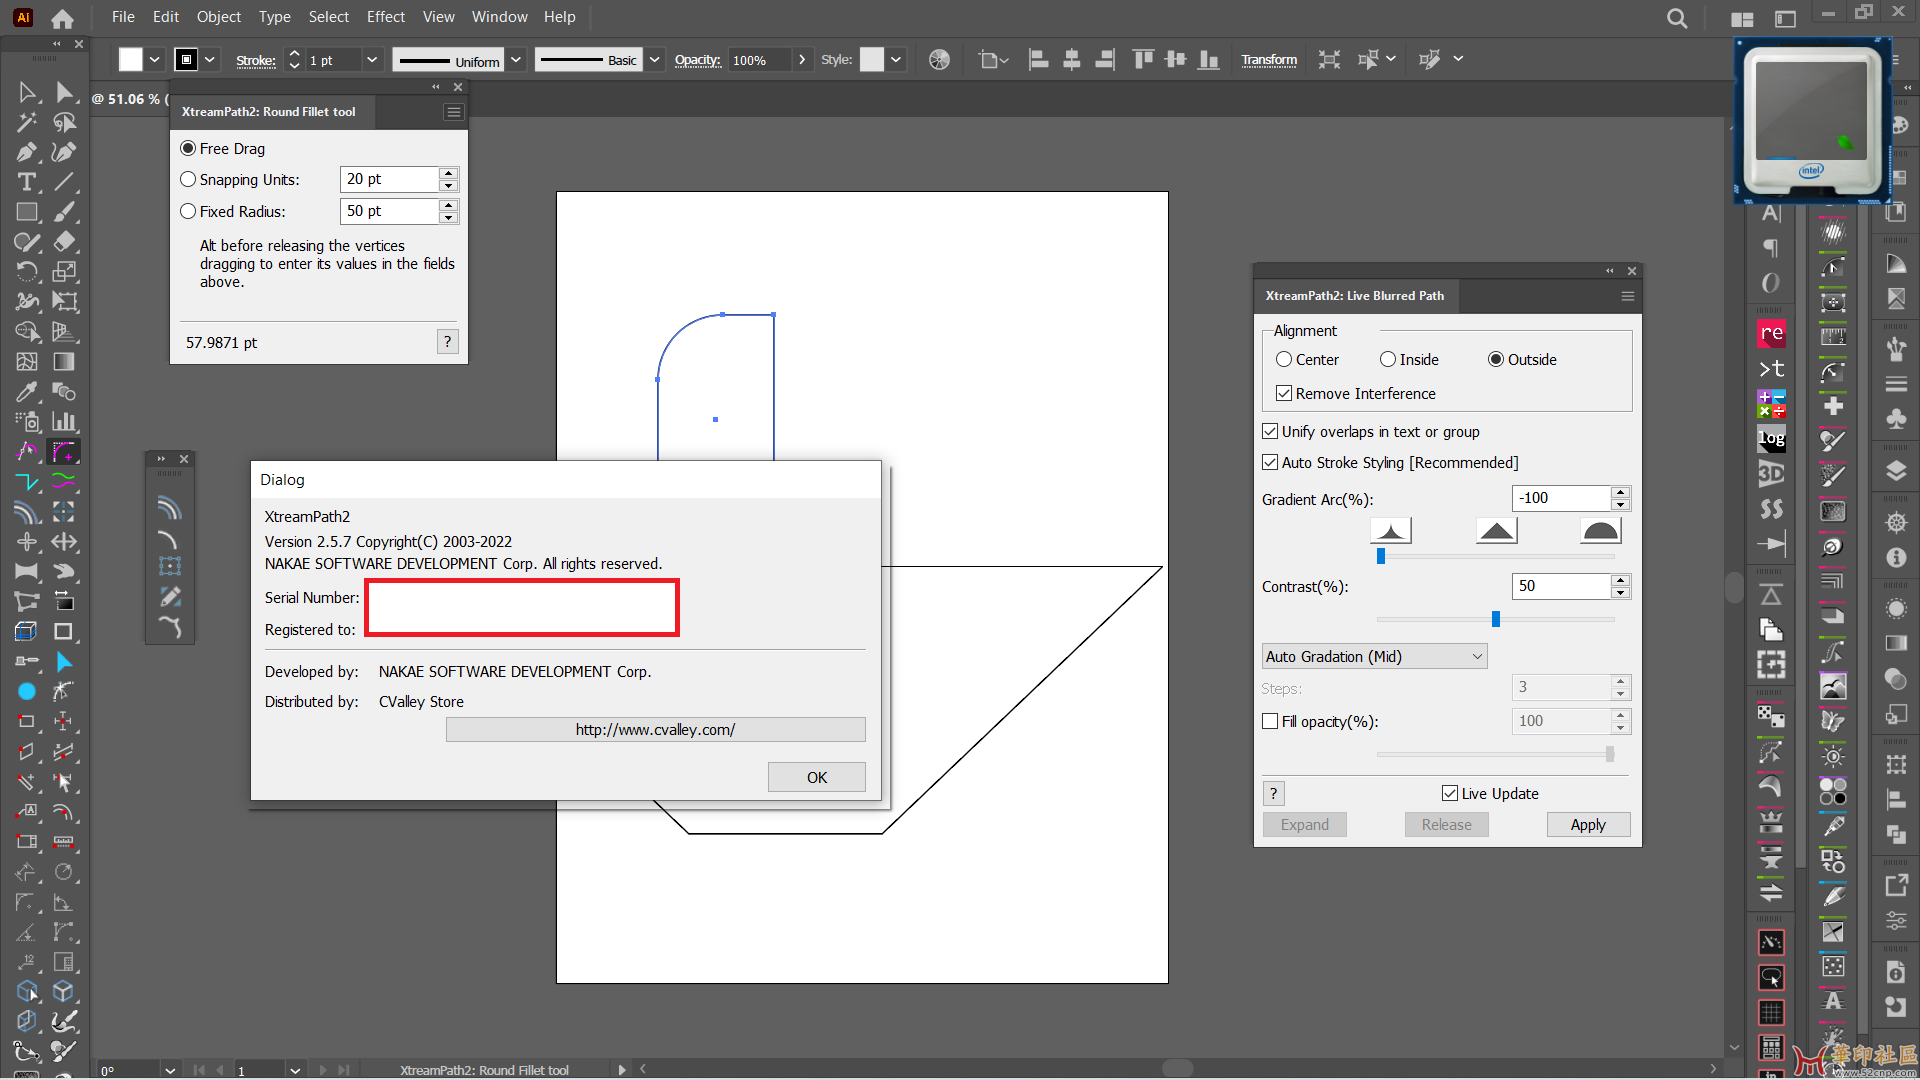Click Vertical Align Top icon
The image size is (1920, 1080).
click(x=1143, y=60)
